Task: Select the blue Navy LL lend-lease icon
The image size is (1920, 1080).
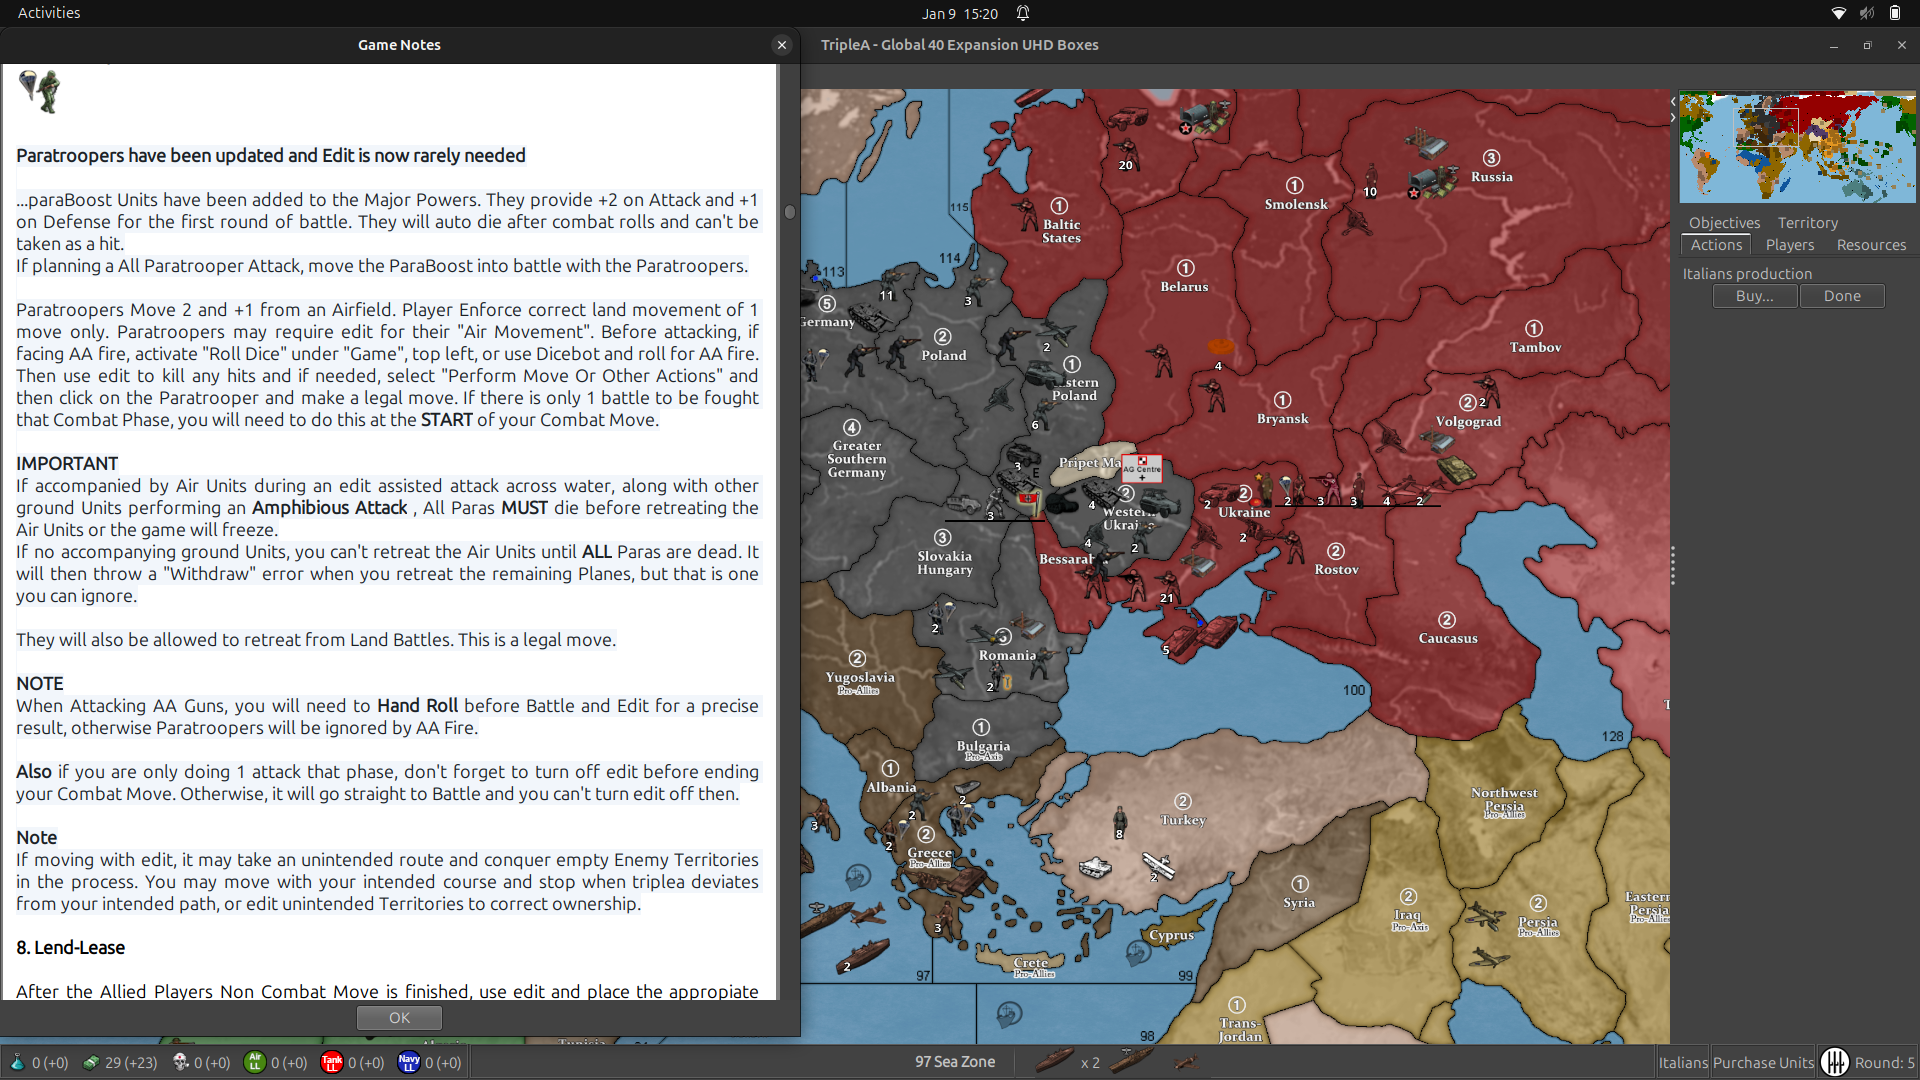Action: pyautogui.click(x=408, y=1063)
